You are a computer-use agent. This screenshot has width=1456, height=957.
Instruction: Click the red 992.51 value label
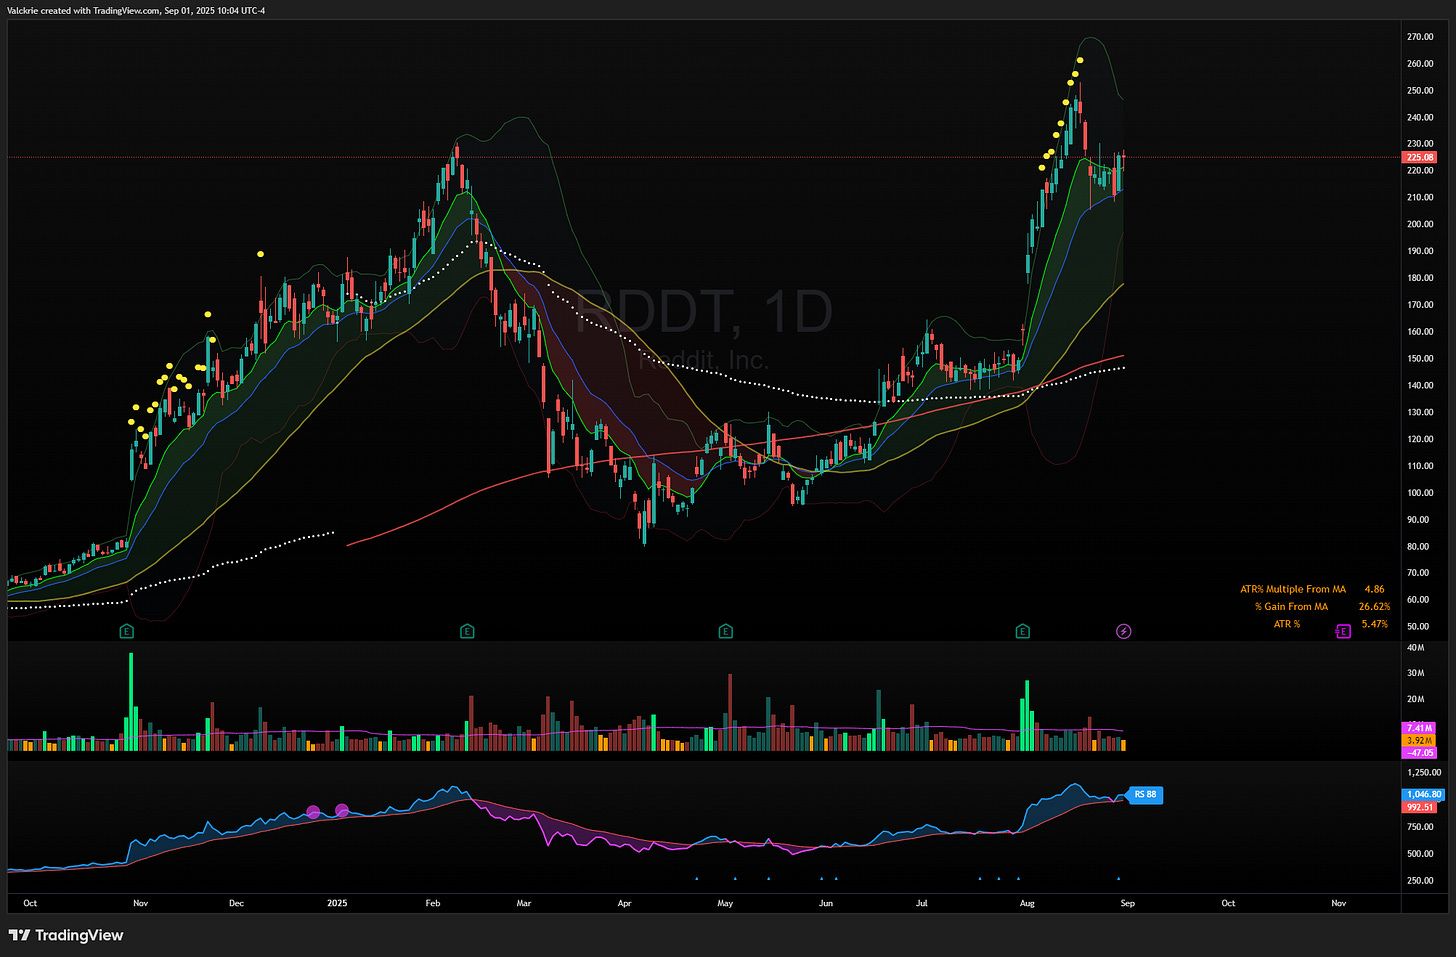point(1420,807)
